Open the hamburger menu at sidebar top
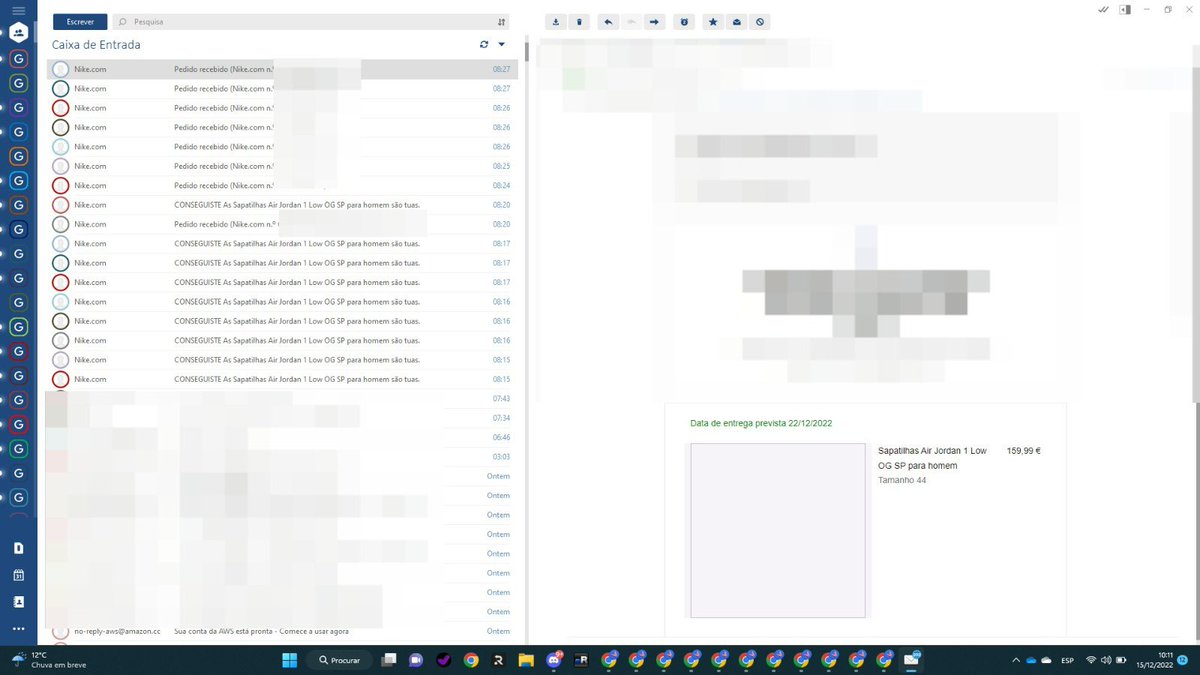 click(18, 10)
